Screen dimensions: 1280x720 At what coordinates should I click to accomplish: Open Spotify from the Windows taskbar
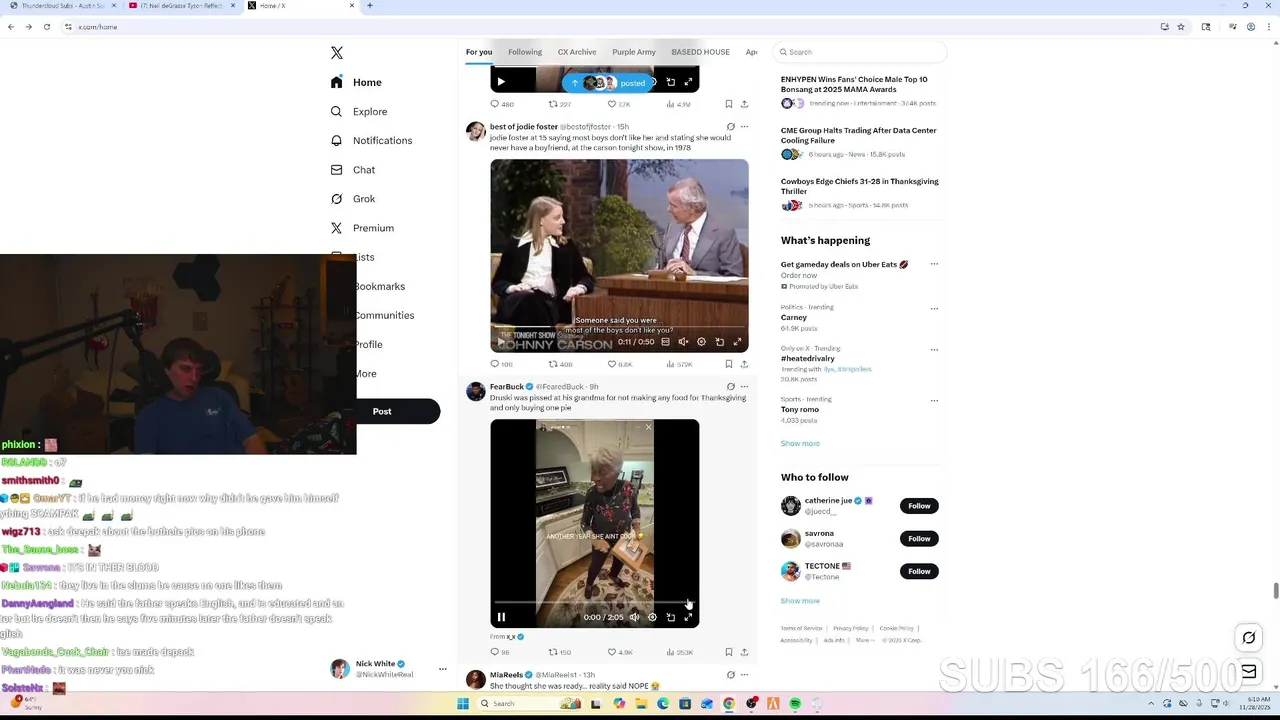point(795,704)
